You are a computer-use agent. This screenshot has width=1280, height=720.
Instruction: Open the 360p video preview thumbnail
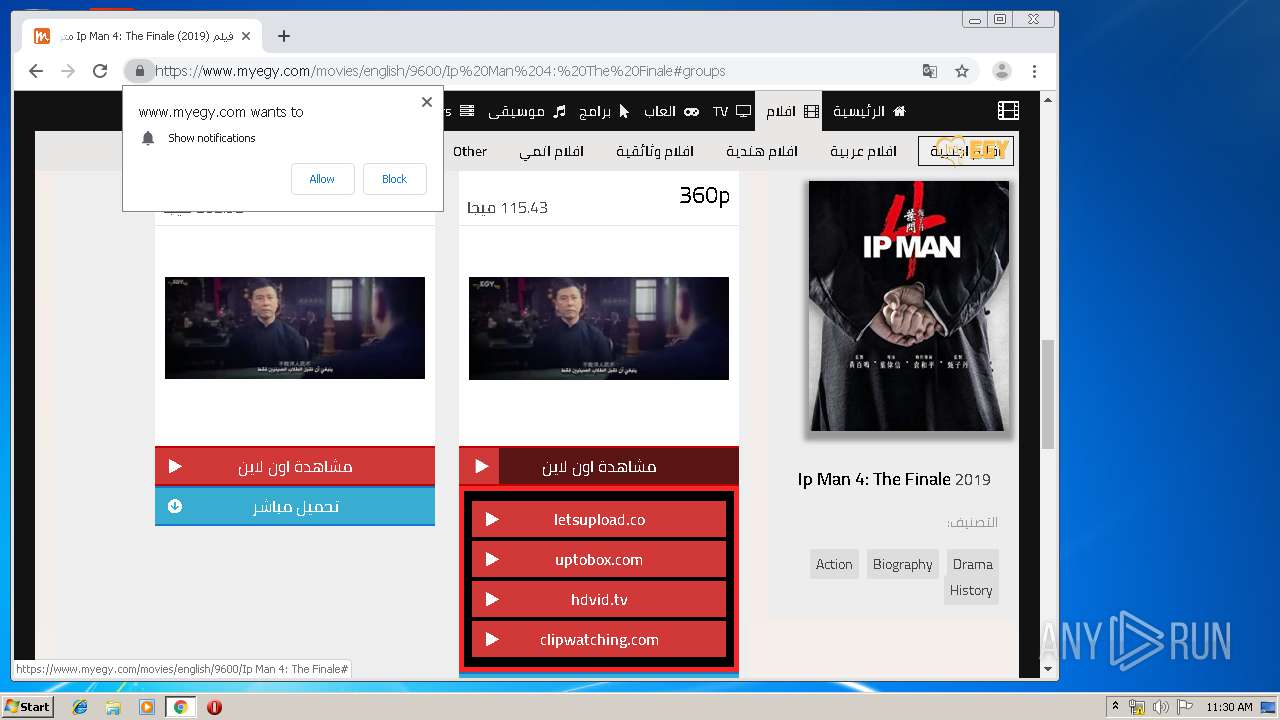pyautogui.click(x=599, y=328)
